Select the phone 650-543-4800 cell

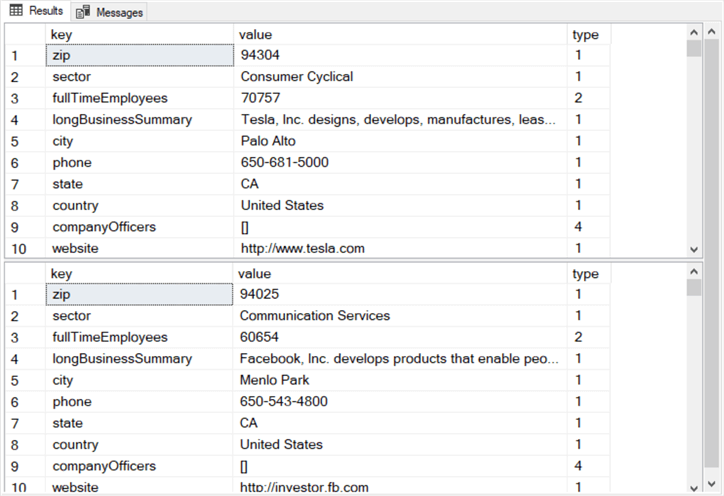400,401
